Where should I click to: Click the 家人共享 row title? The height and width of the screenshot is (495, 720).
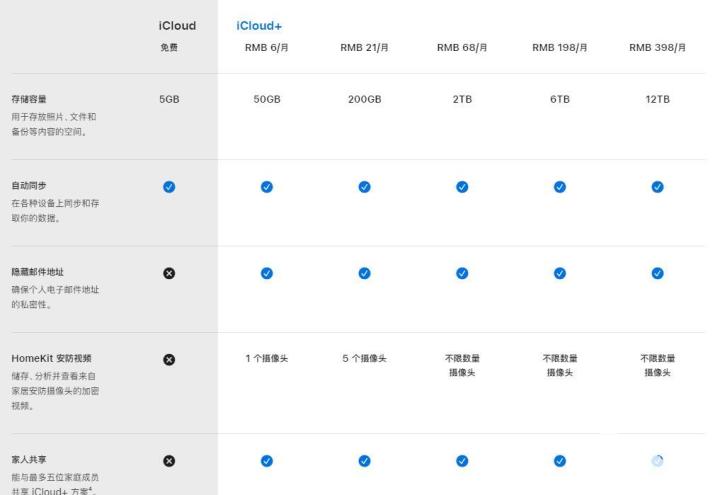[x=29, y=460]
